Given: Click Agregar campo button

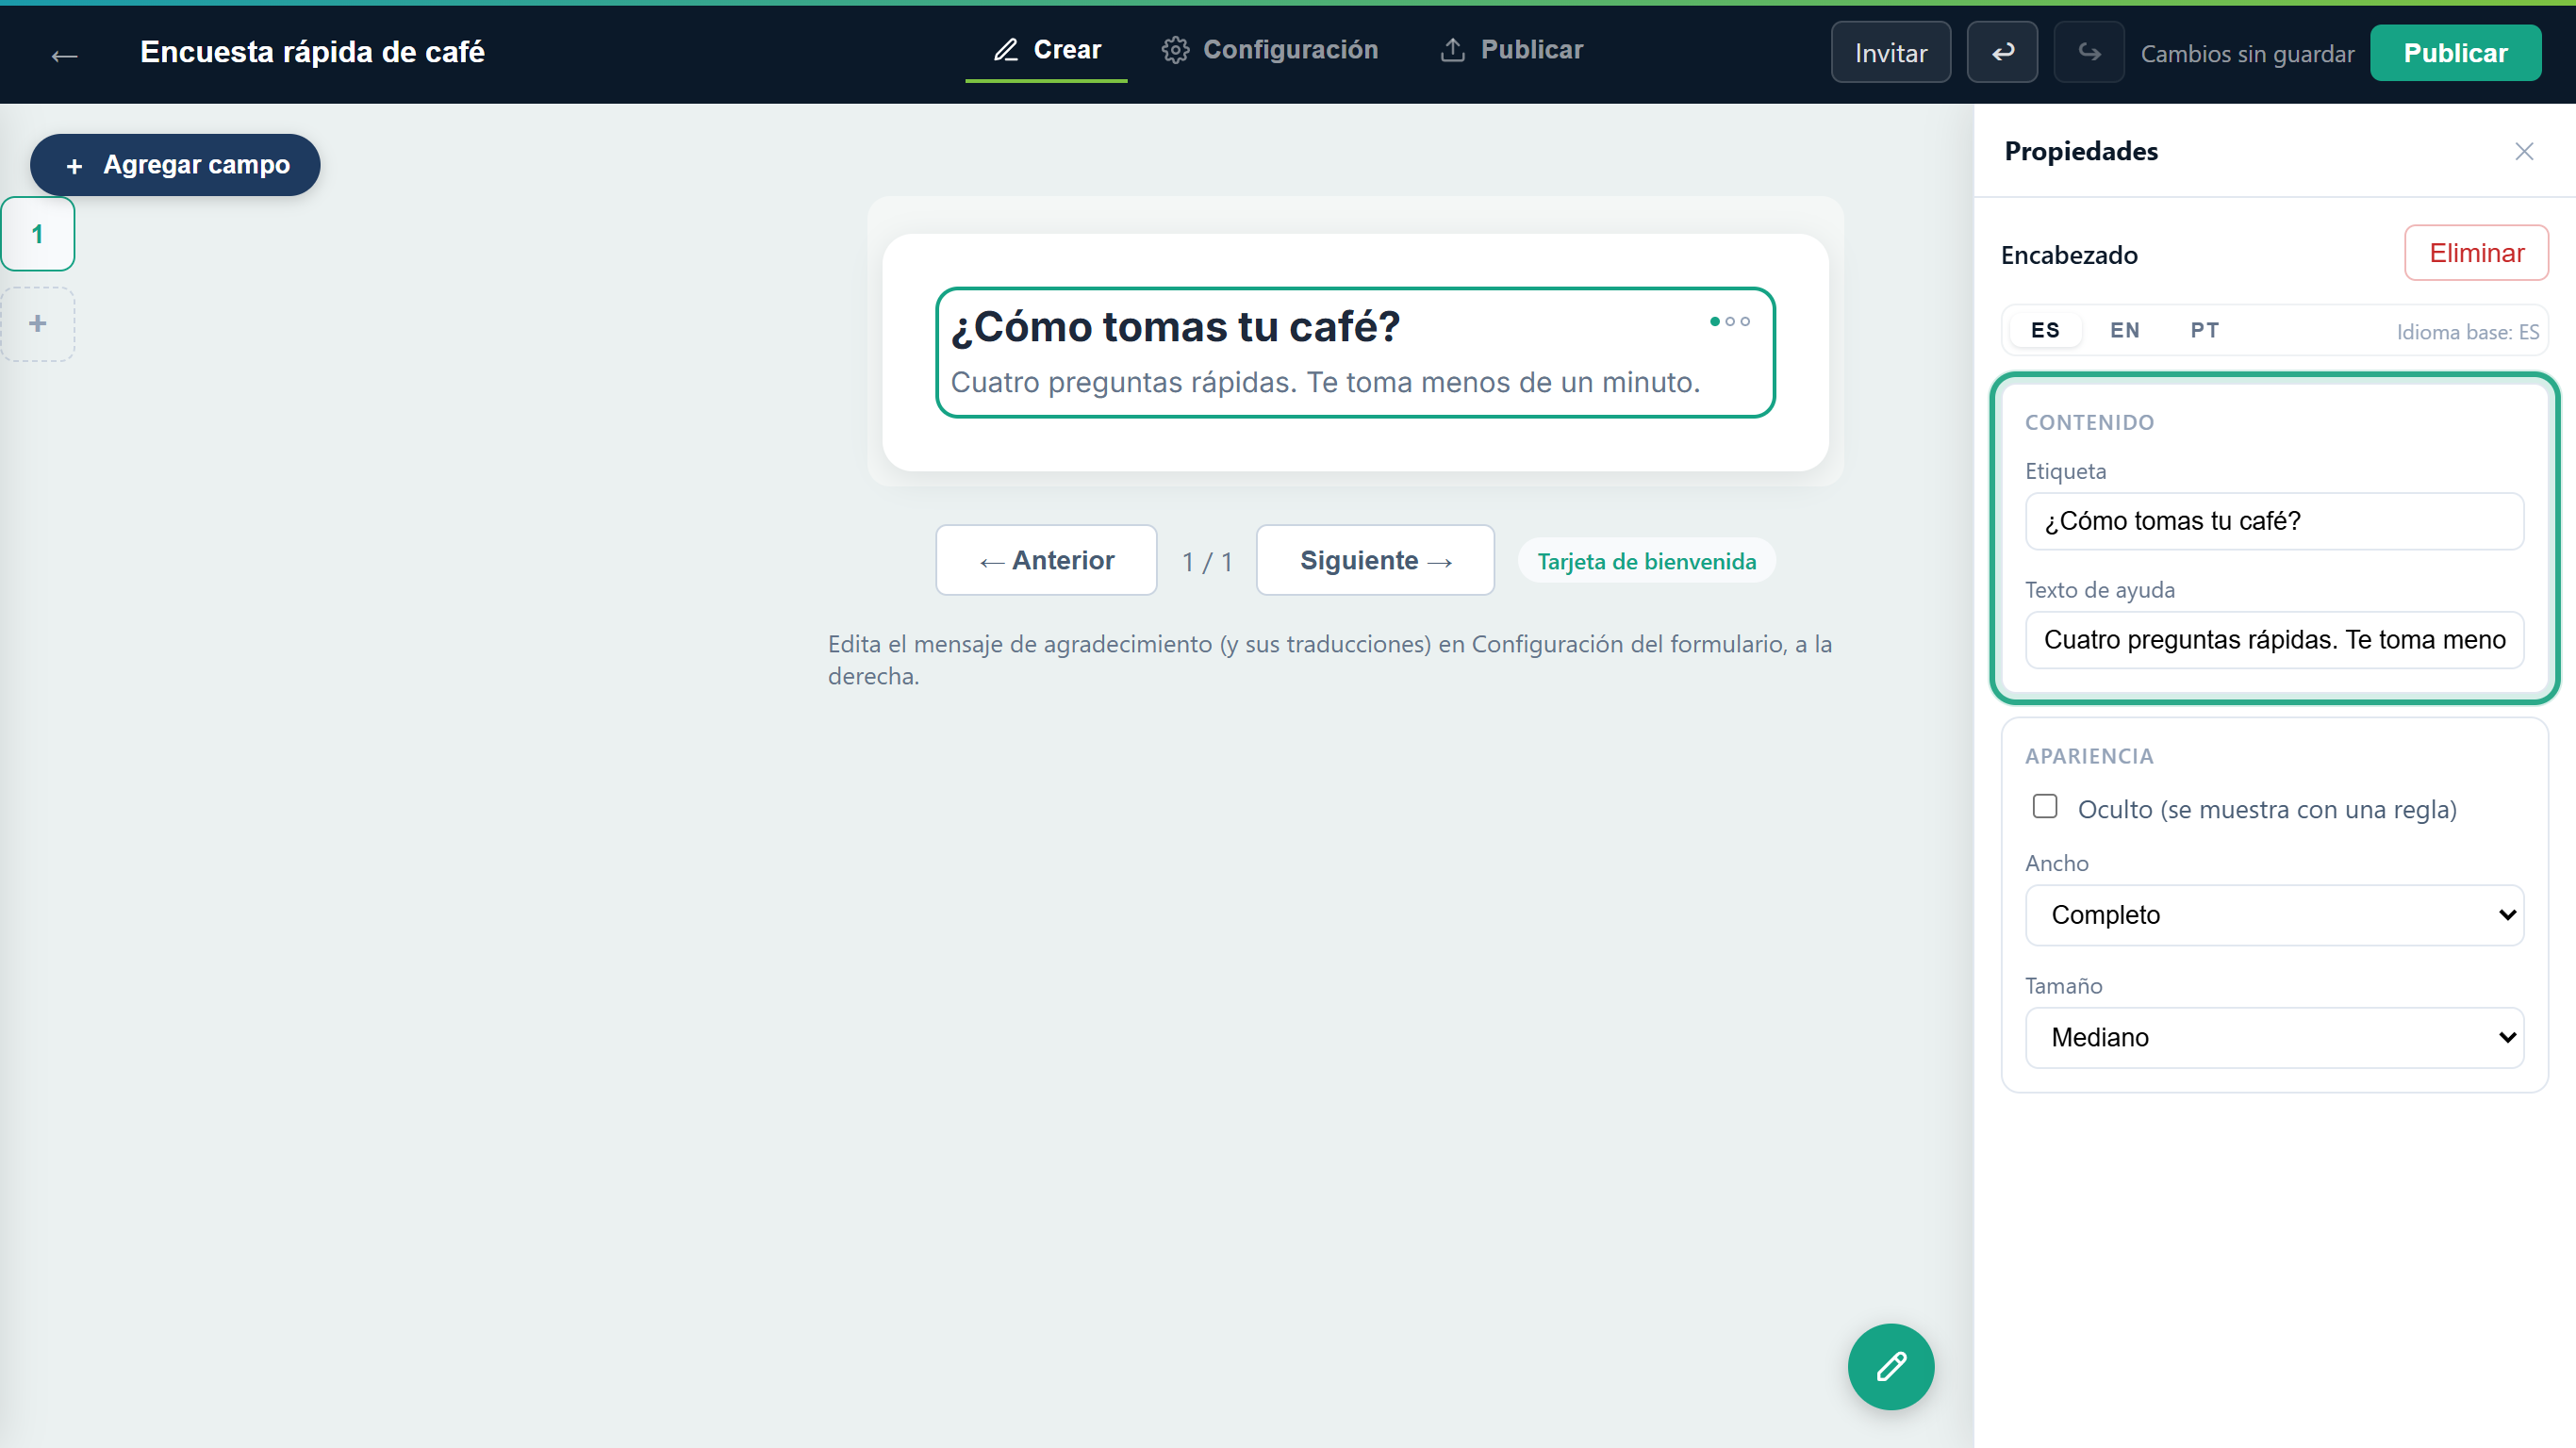Looking at the screenshot, I should coord(175,165).
